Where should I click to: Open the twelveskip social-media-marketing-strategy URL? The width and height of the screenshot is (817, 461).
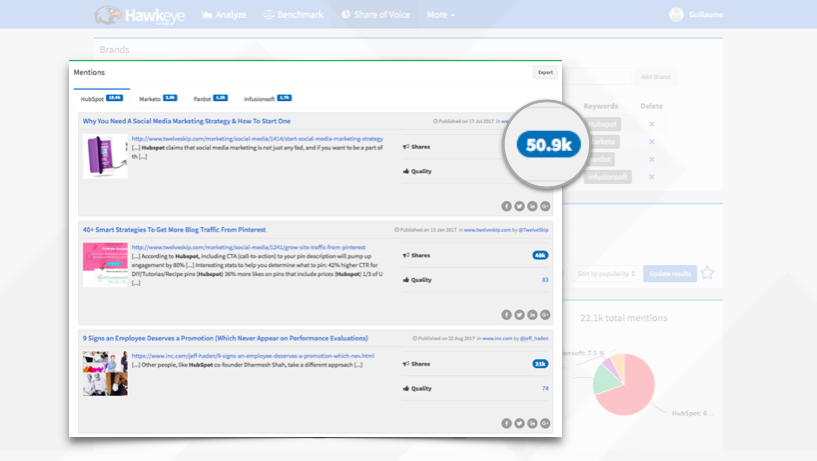[x=257, y=139]
